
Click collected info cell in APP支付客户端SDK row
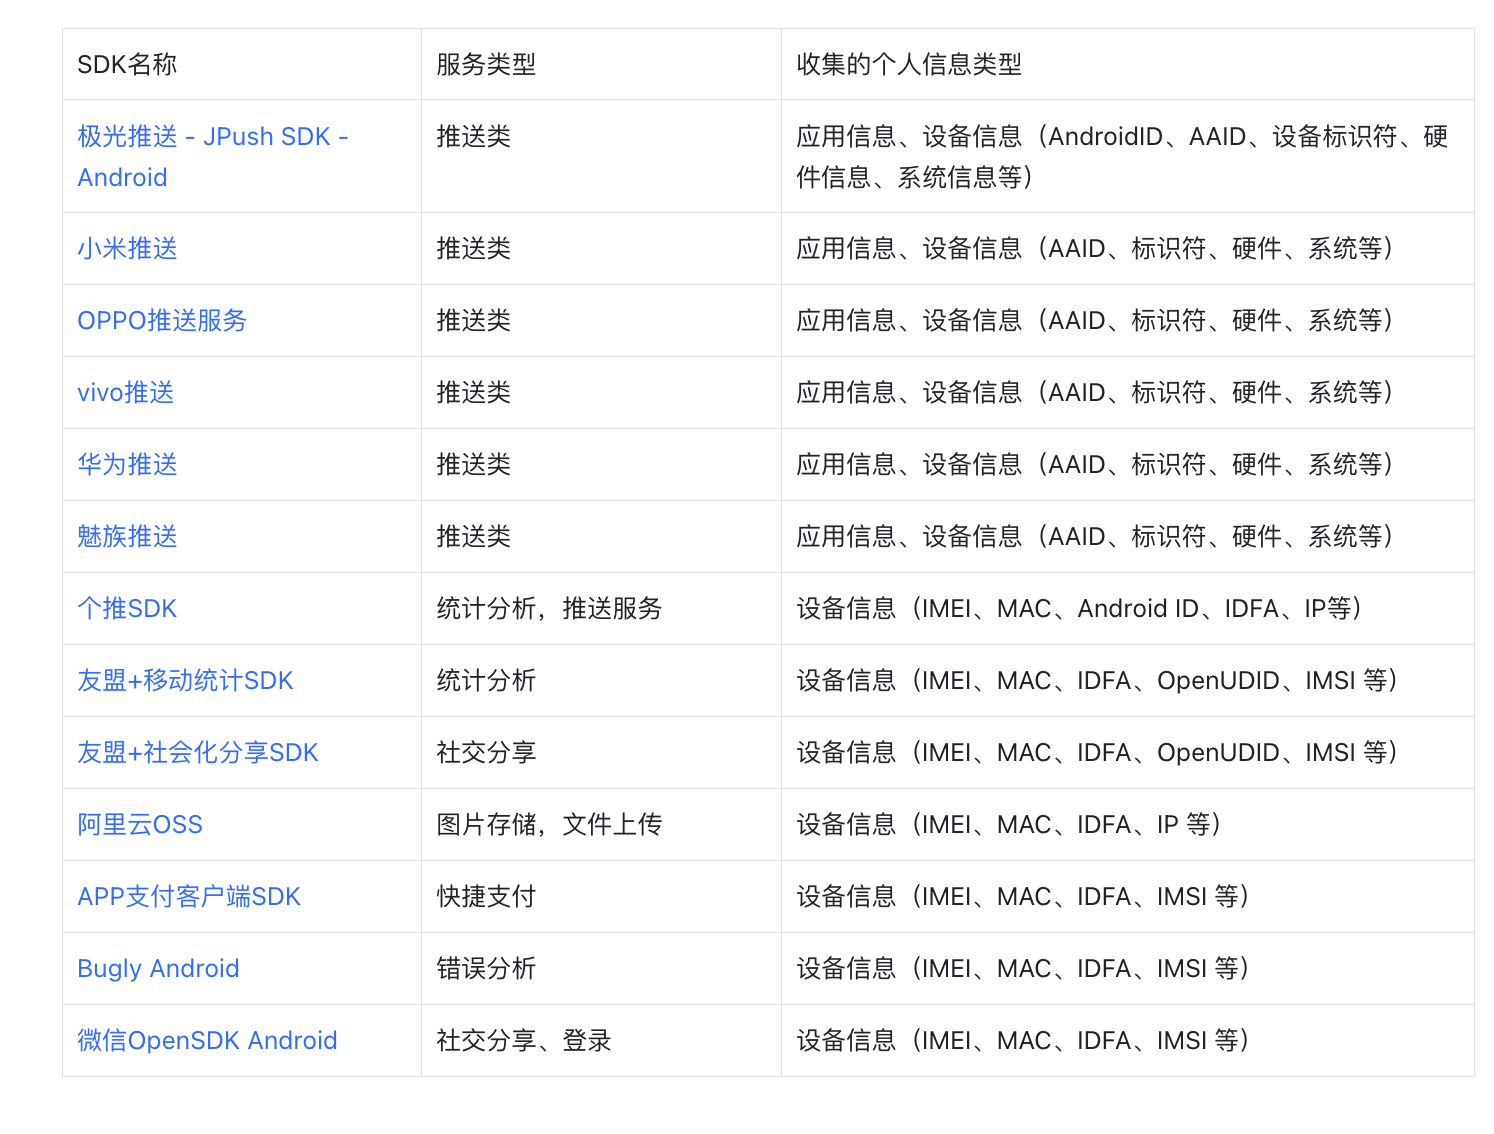click(x=1127, y=896)
